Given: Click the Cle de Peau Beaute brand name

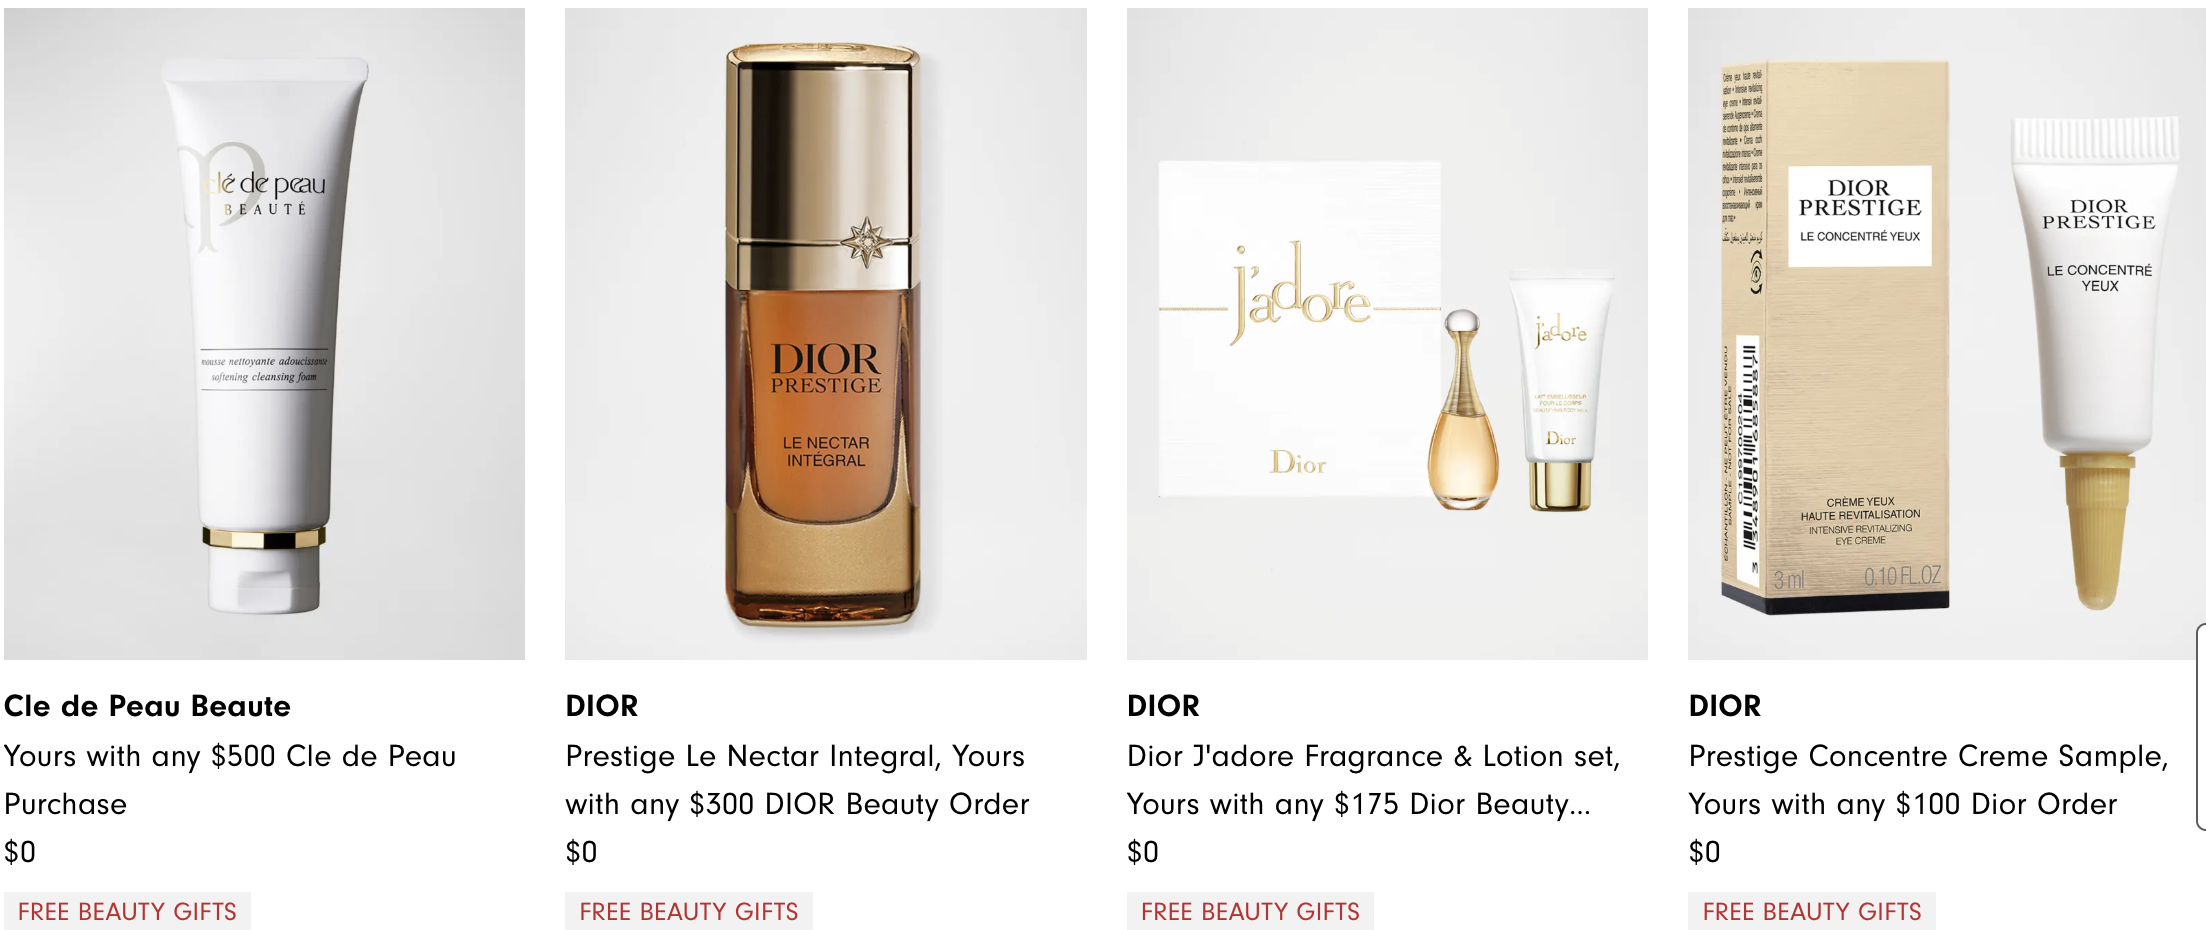Looking at the screenshot, I should pos(147,706).
